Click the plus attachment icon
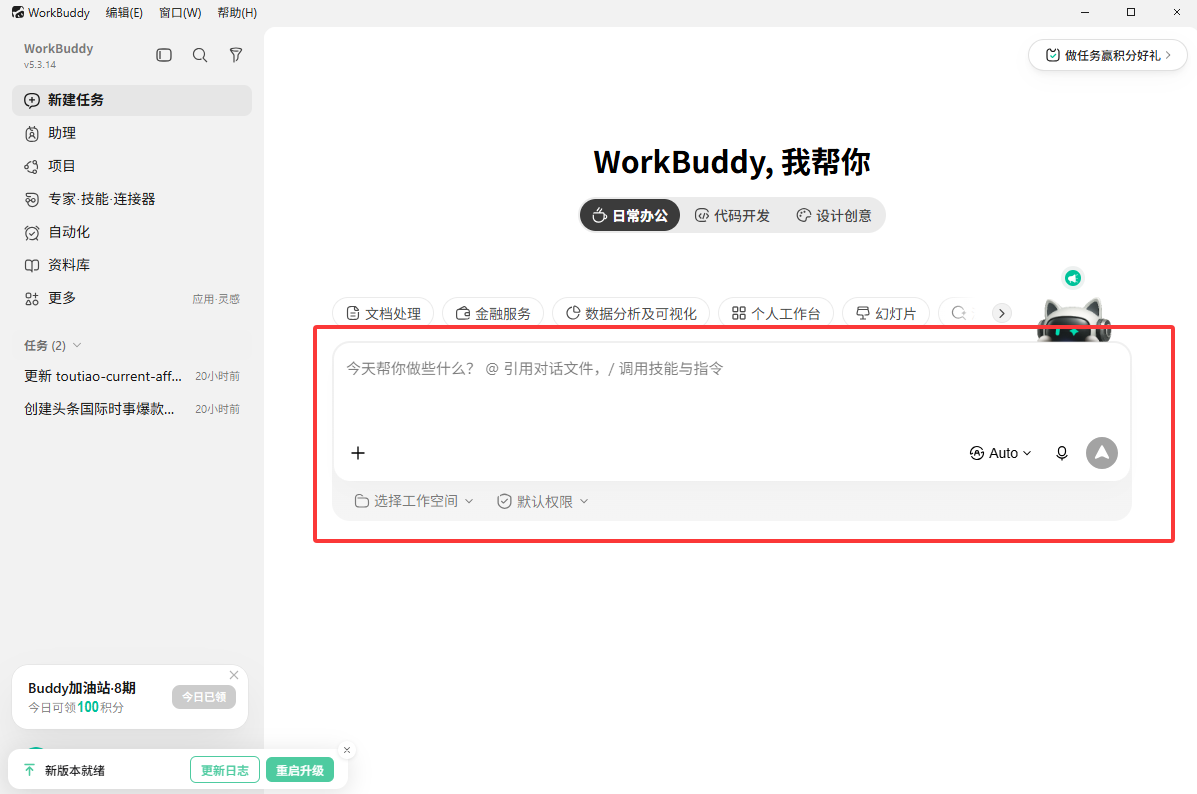1197x794 pixels. click(358, 453)
